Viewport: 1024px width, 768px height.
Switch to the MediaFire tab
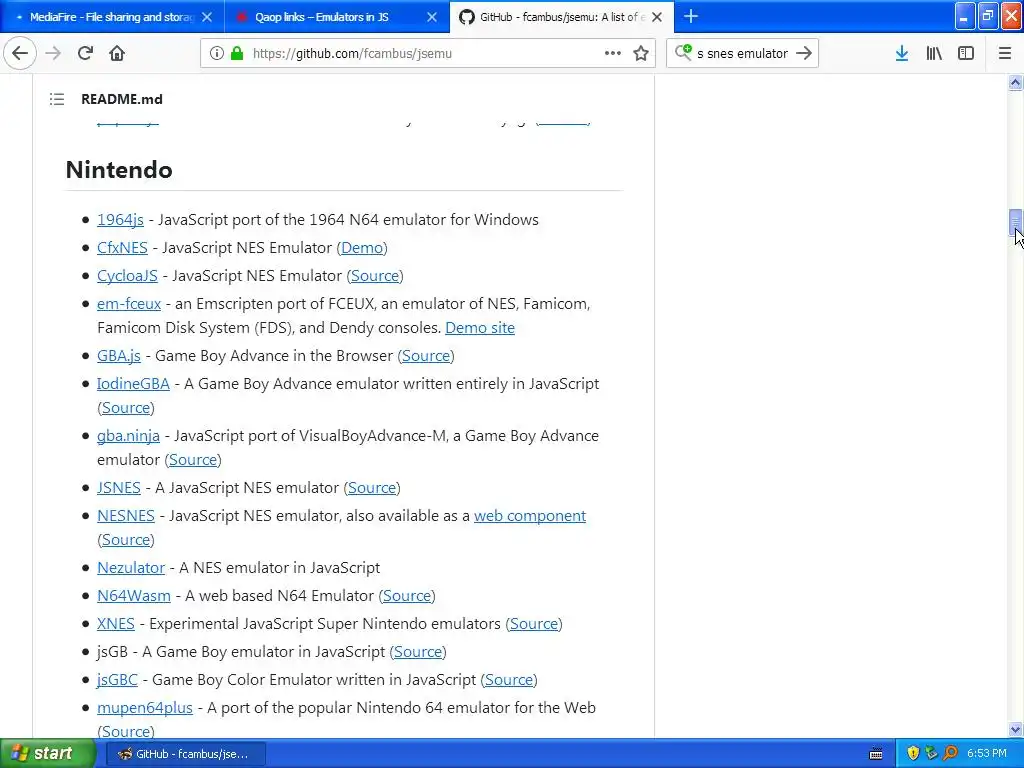[x=112, y=17]
